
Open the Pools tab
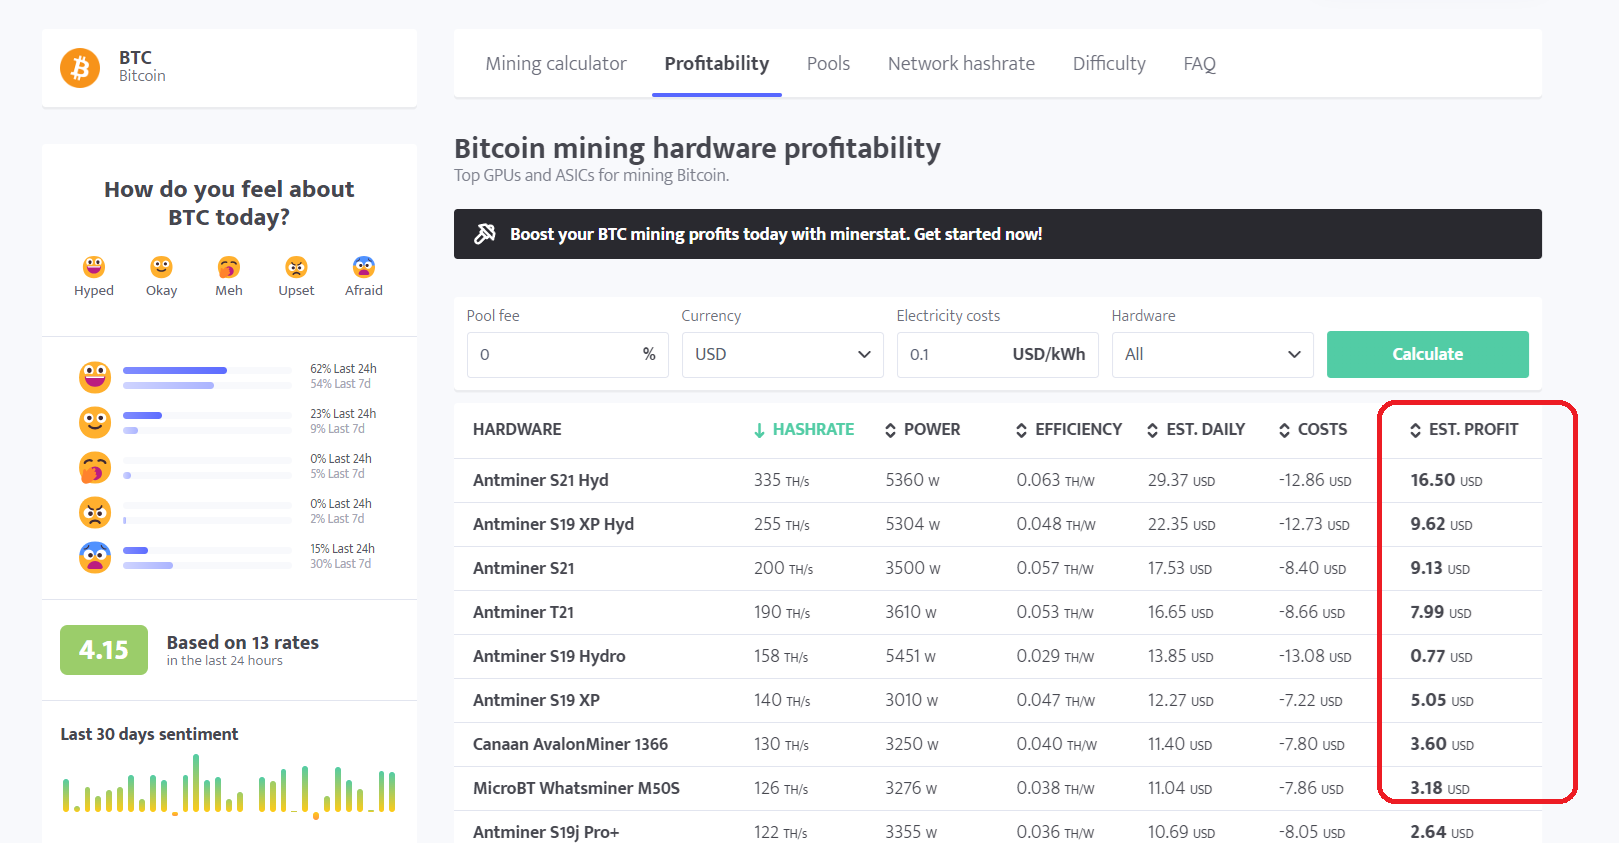tap(828, 64)
